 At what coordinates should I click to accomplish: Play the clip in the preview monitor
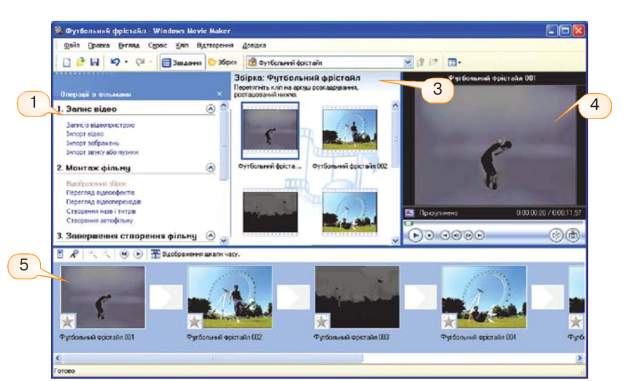(415, 235)
